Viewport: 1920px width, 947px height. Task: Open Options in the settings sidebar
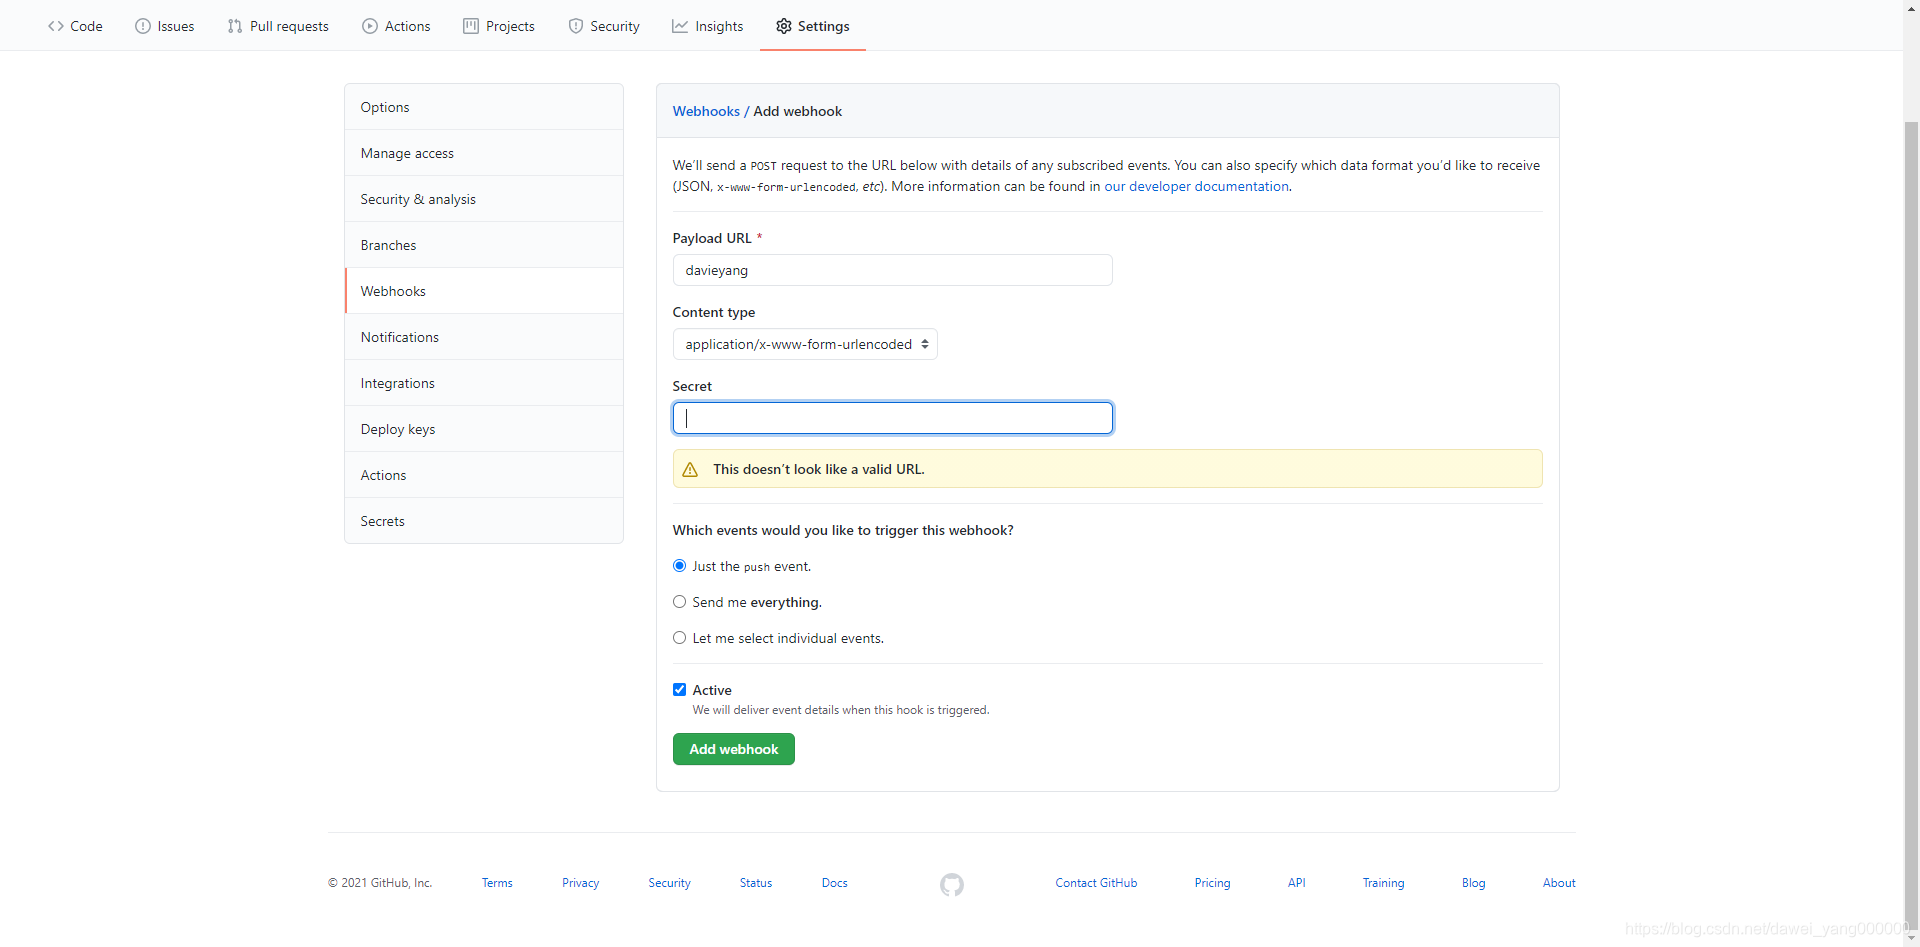(484, 107)
